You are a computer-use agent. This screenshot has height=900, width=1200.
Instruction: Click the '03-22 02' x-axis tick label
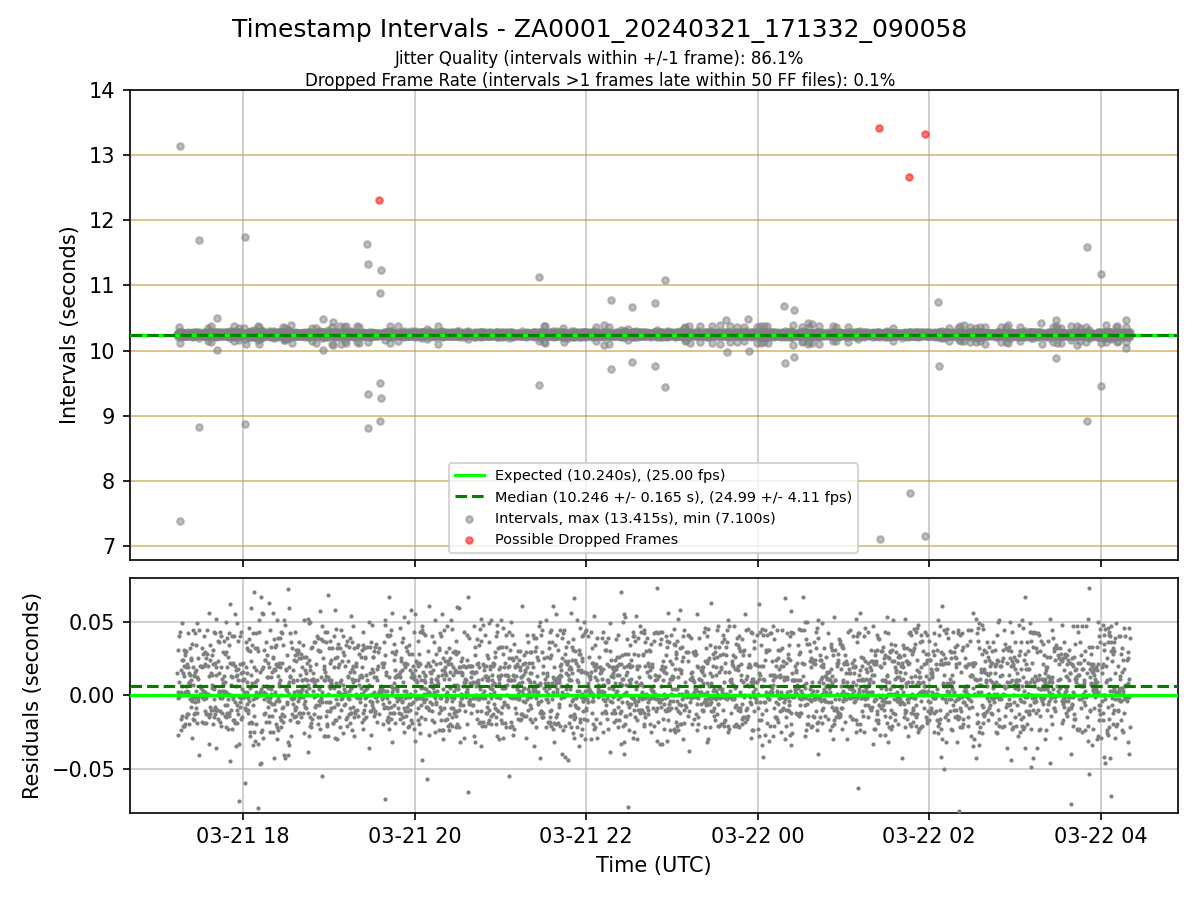(x=929, y=837)
